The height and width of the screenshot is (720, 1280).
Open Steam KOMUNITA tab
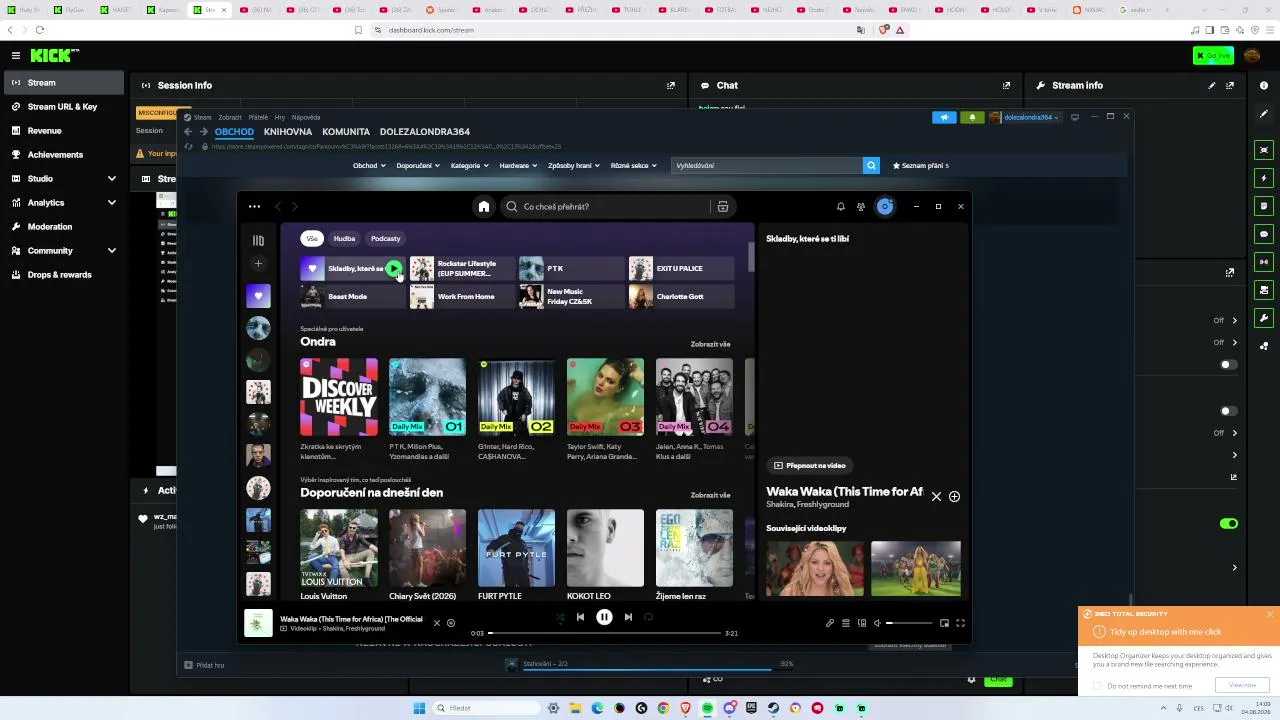click(346, 132)
